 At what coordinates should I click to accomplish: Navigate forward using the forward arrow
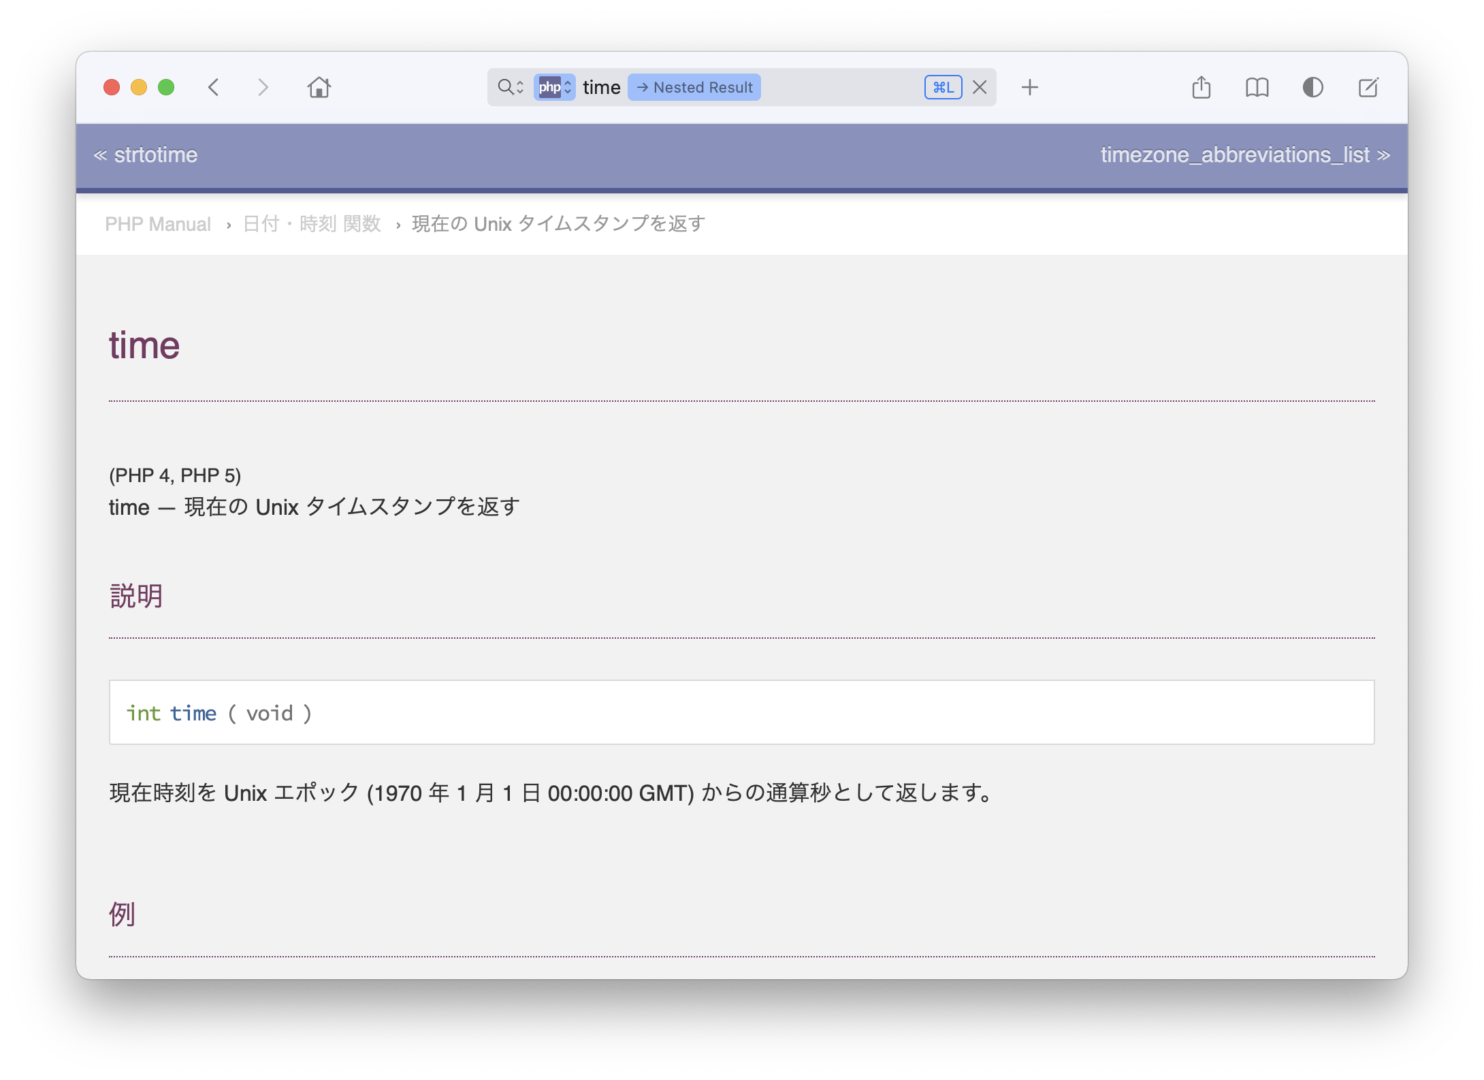[x=263, y=87]
